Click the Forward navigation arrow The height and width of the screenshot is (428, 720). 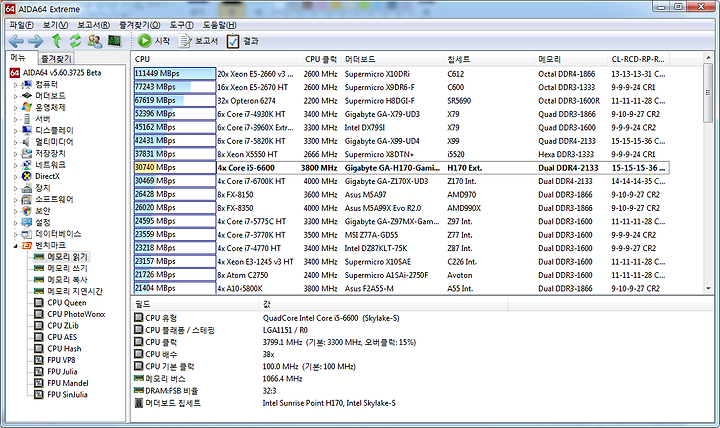point(35,41)
